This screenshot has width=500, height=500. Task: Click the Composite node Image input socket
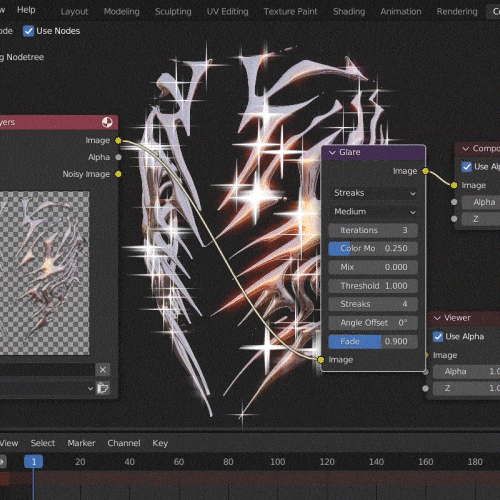454,185
